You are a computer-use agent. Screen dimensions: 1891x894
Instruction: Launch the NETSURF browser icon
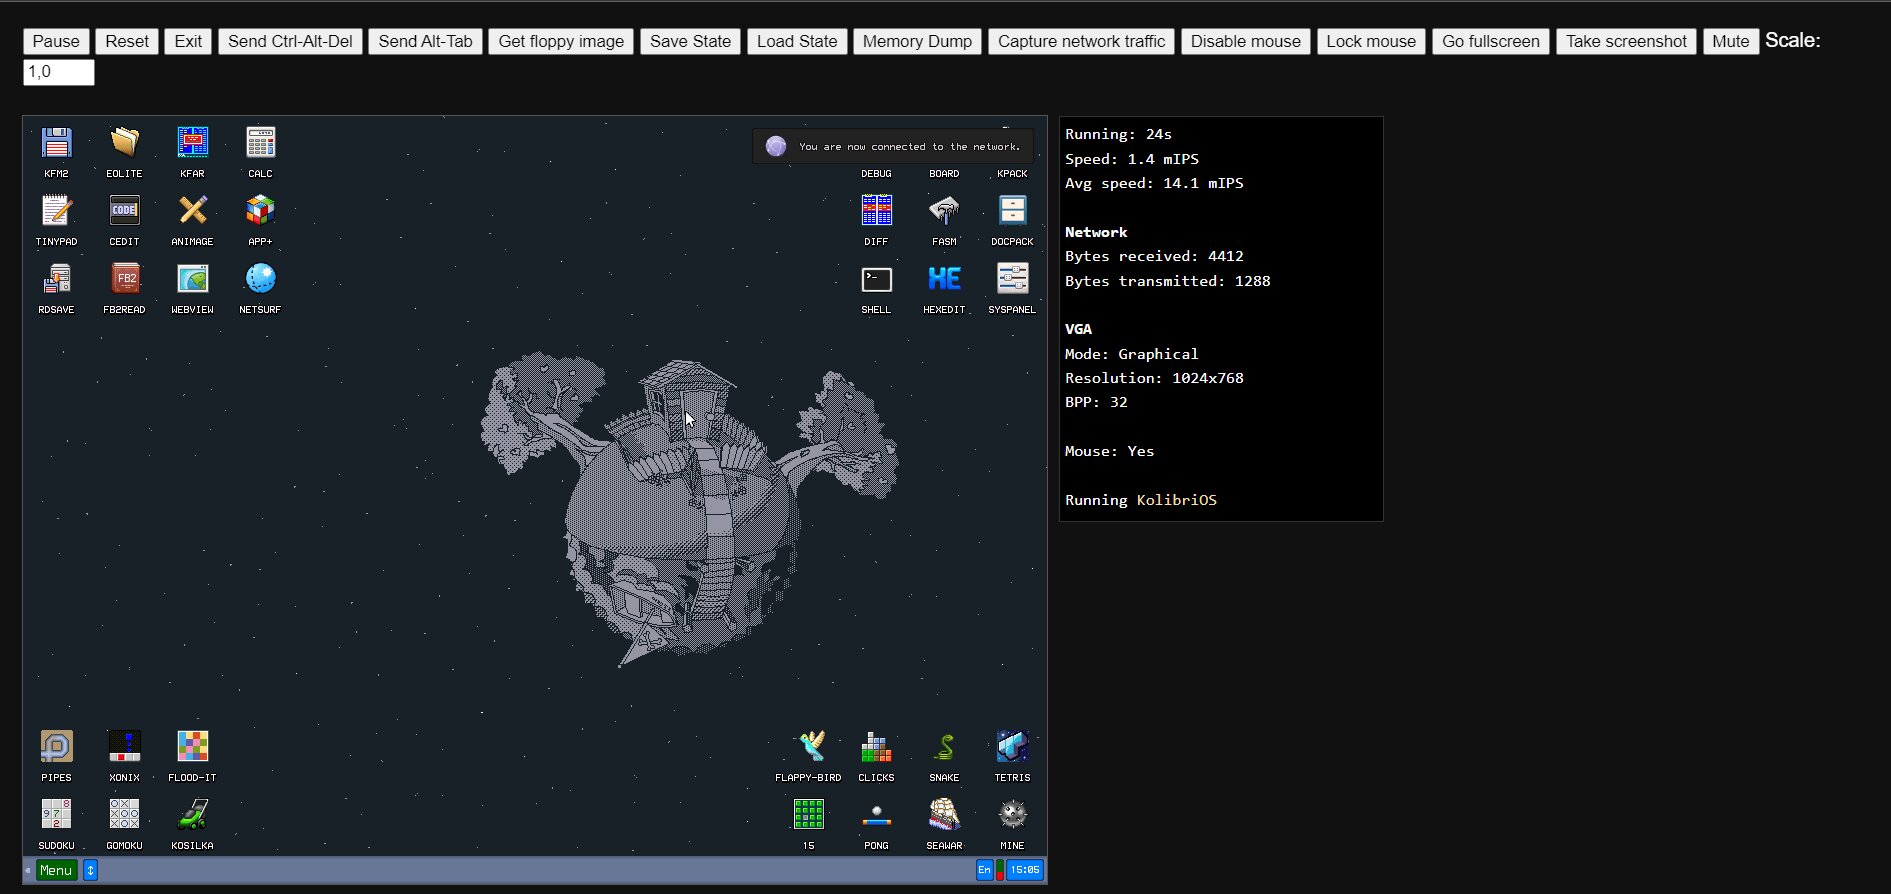click(260, 279)
